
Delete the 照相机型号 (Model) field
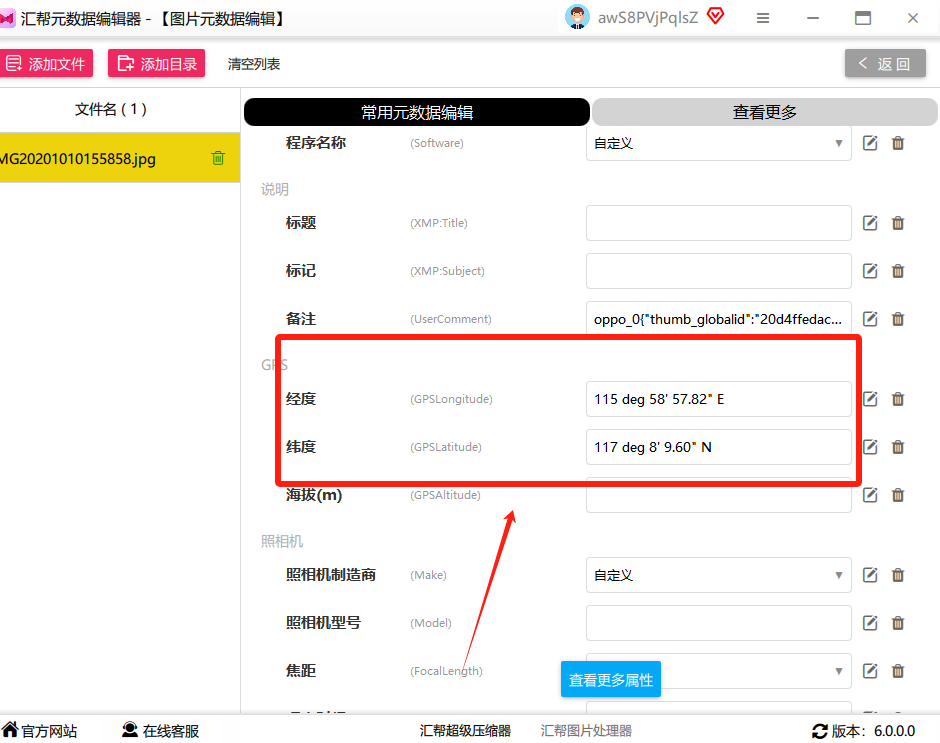click(x=898, y=623)
